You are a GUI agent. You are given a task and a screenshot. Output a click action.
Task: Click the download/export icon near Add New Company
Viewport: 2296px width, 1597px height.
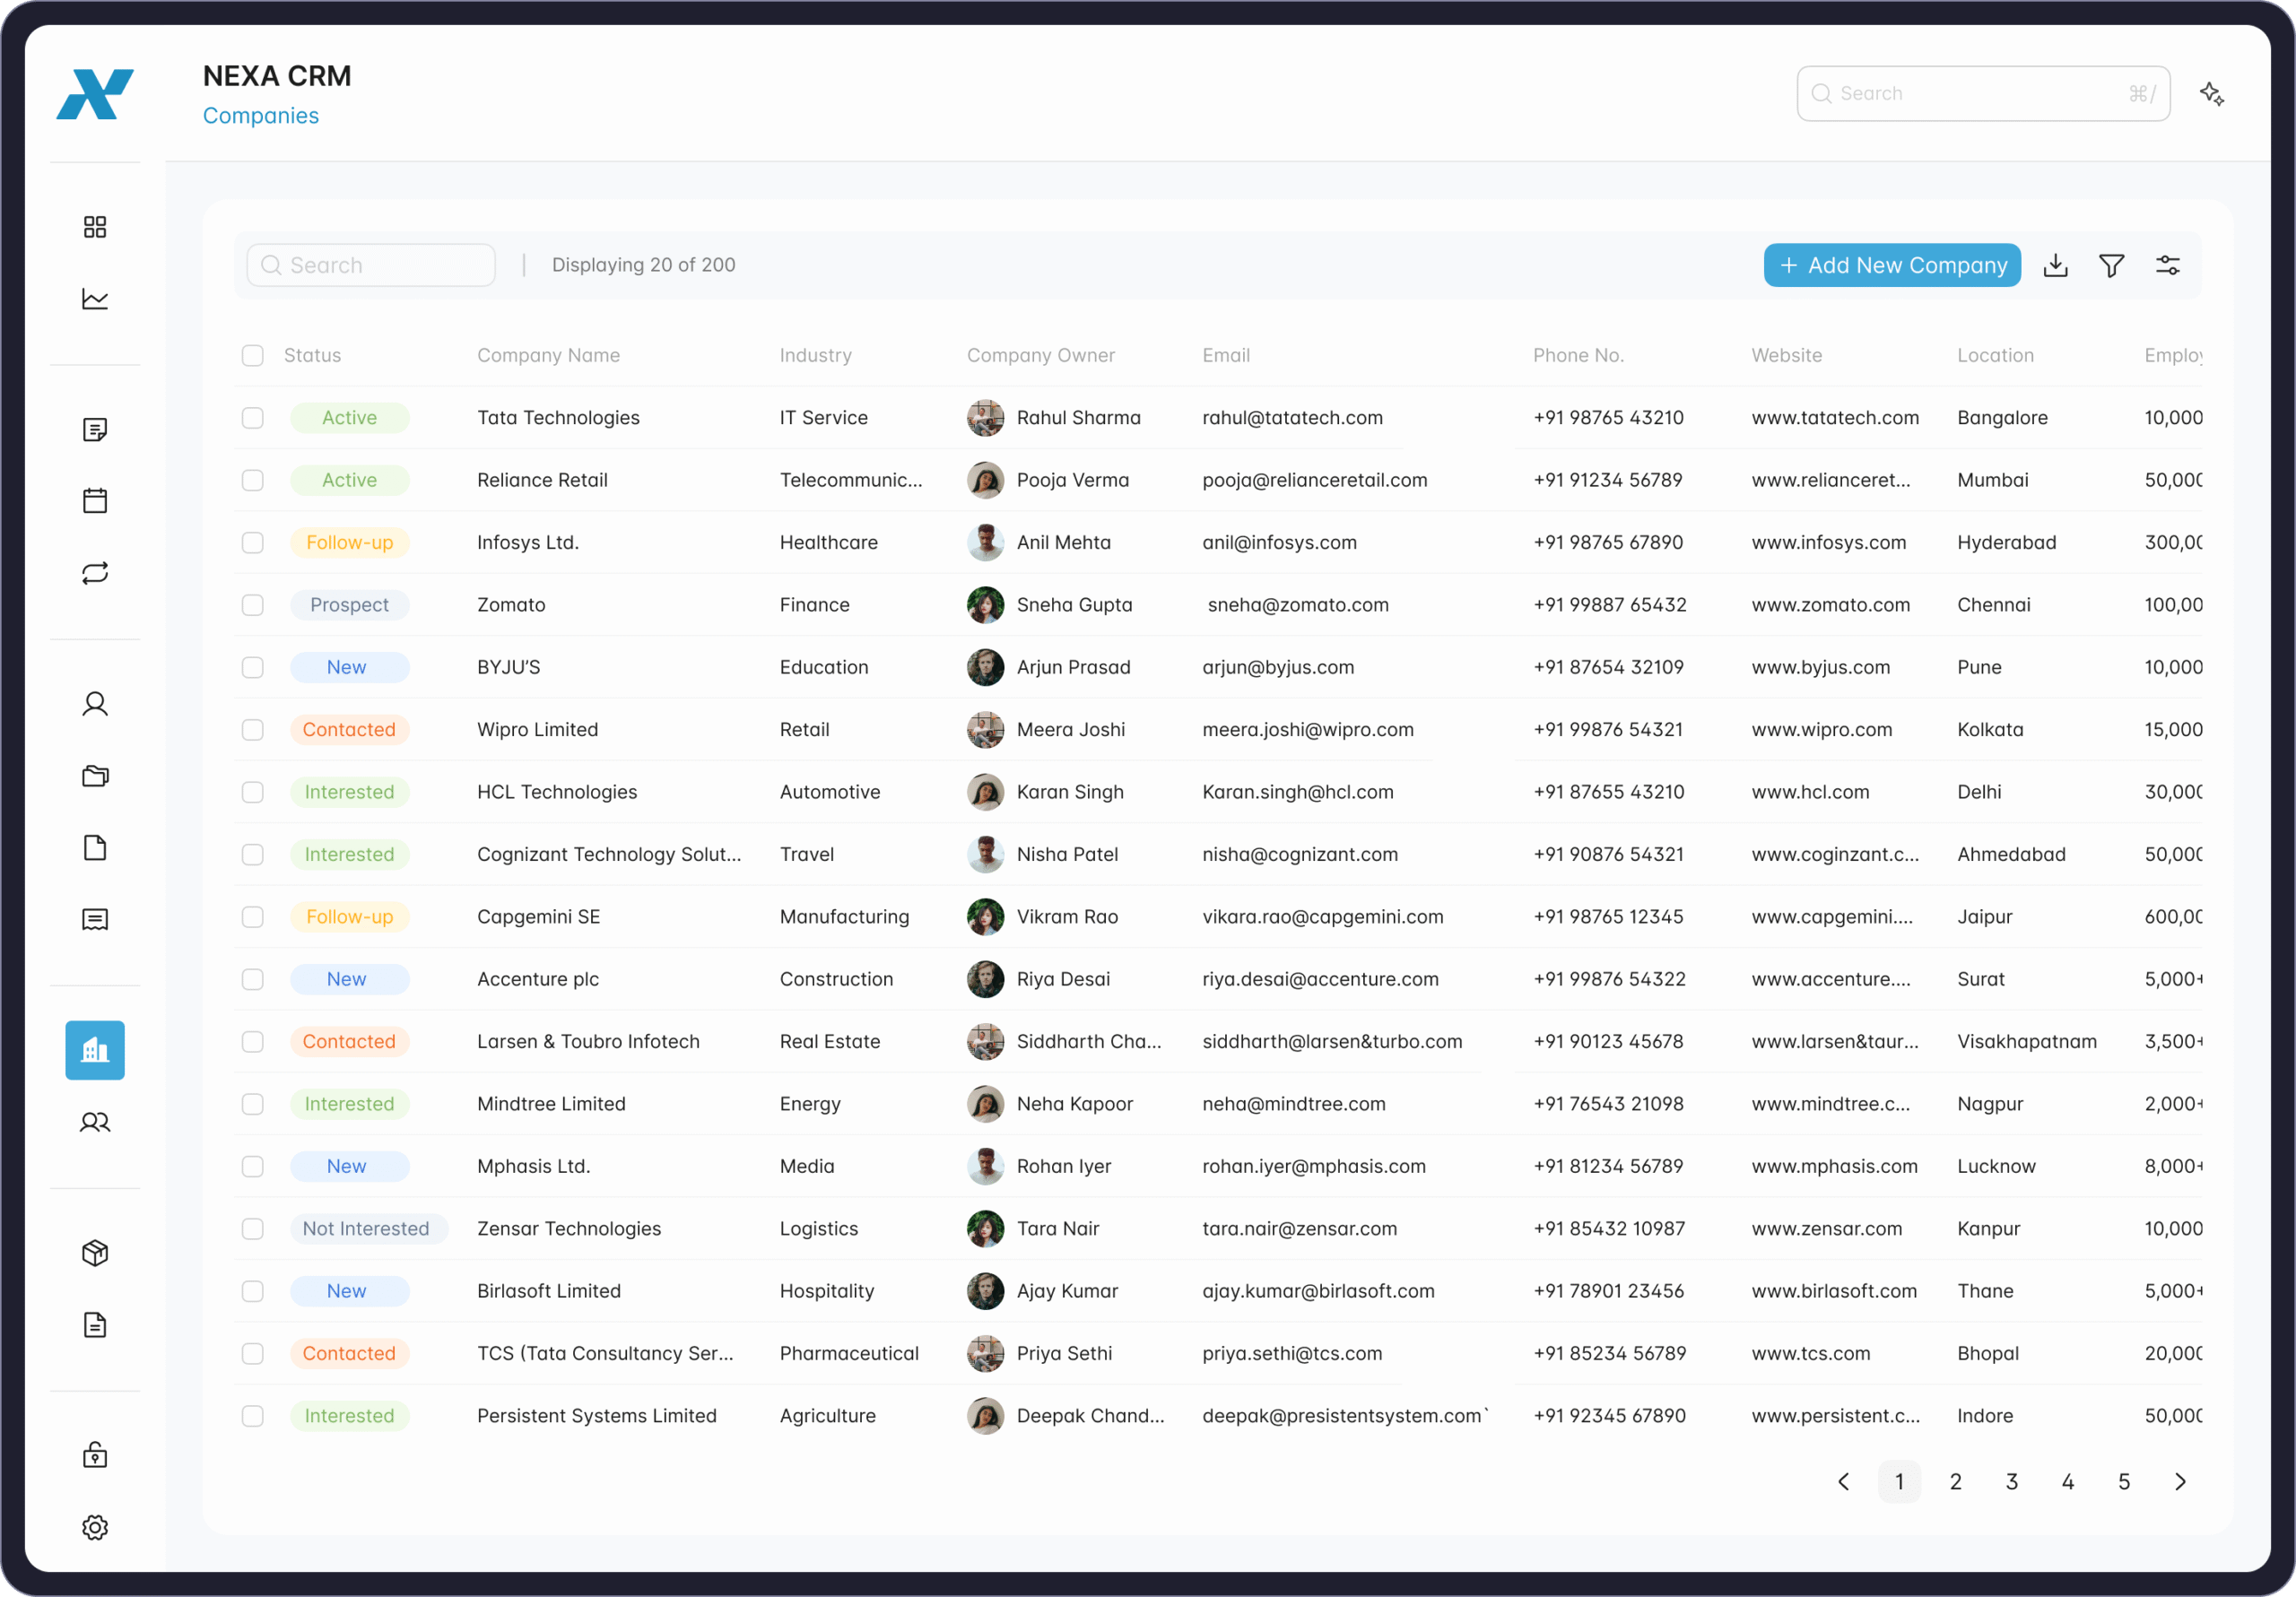click(2055, 264)
